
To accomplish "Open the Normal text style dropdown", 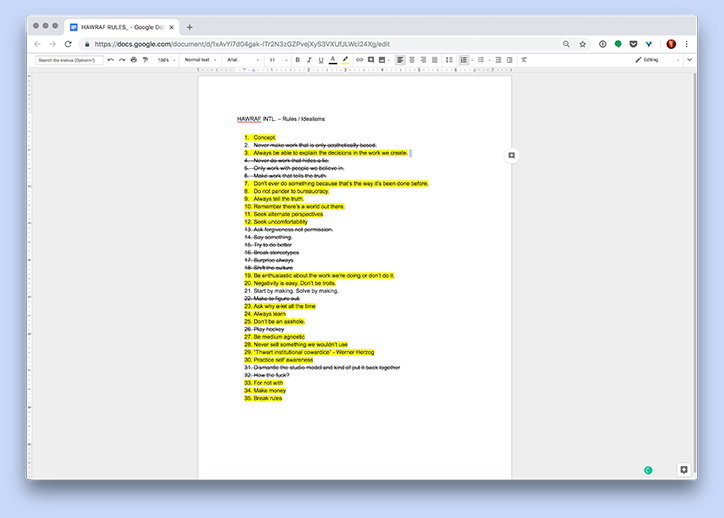I will pos(200,60).
